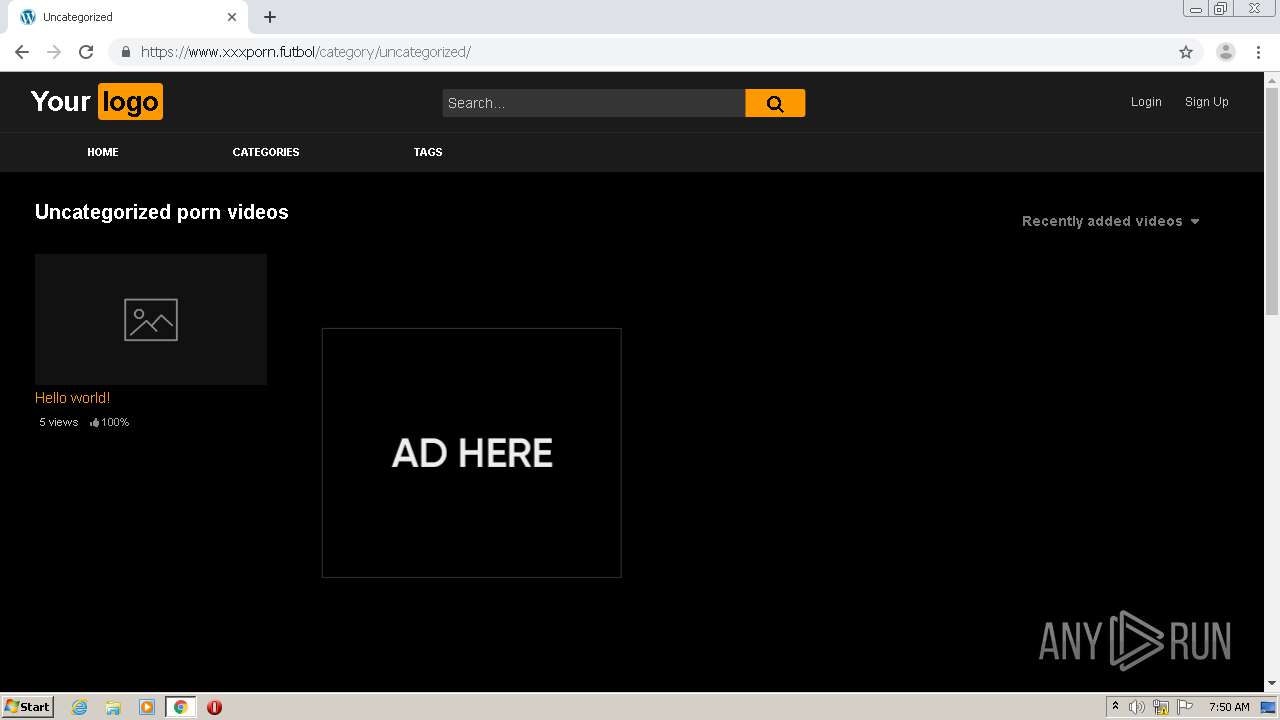Switch to Chrome in the taskbar

pyautogui.click(x=180, y=707)
